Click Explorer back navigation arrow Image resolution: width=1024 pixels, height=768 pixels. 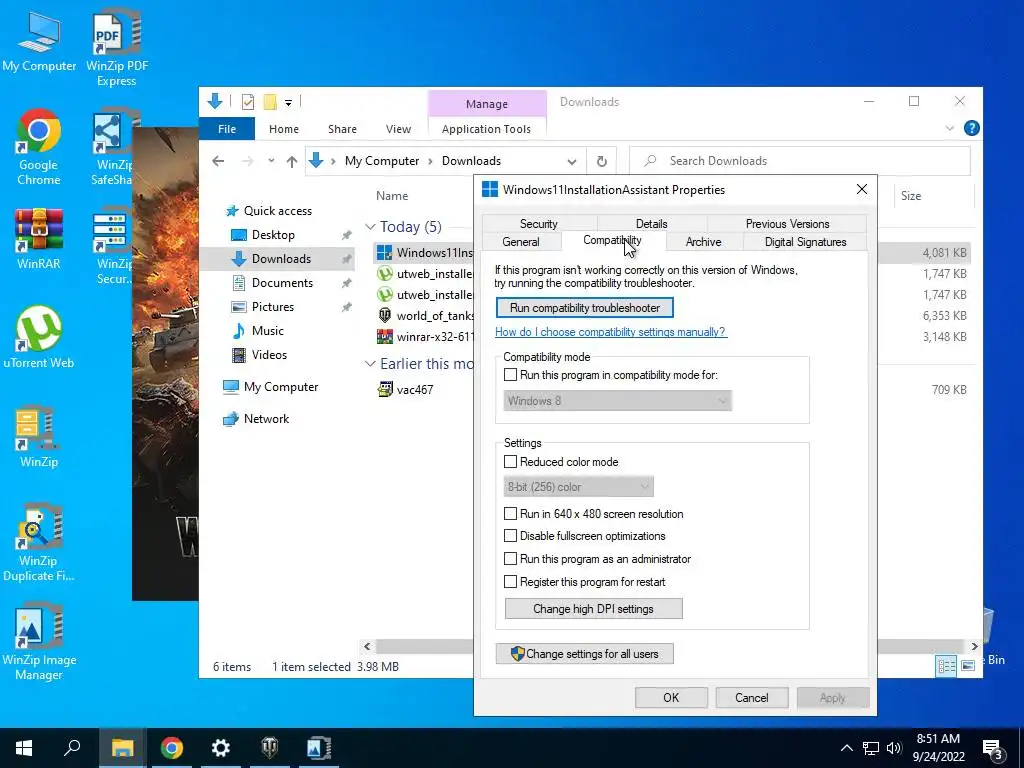pyautogui.click(x=218, y=161)
